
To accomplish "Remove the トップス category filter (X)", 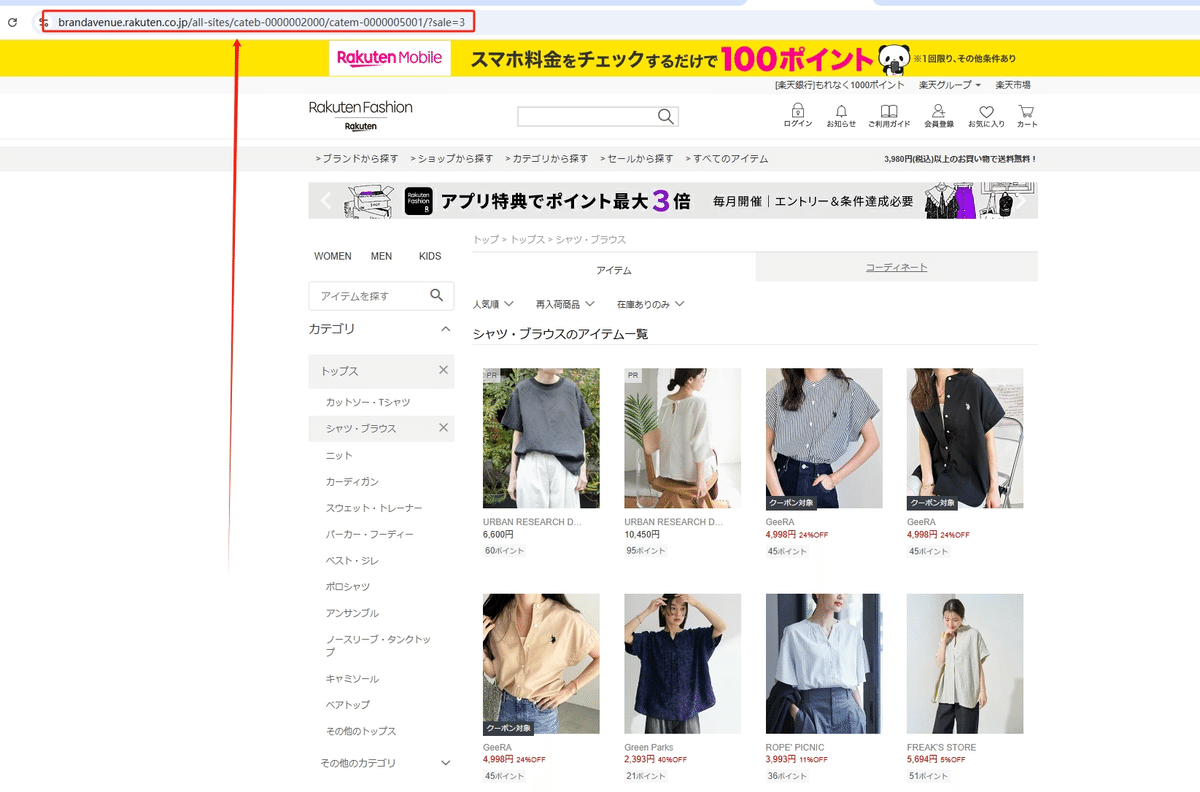I will 443,370.
